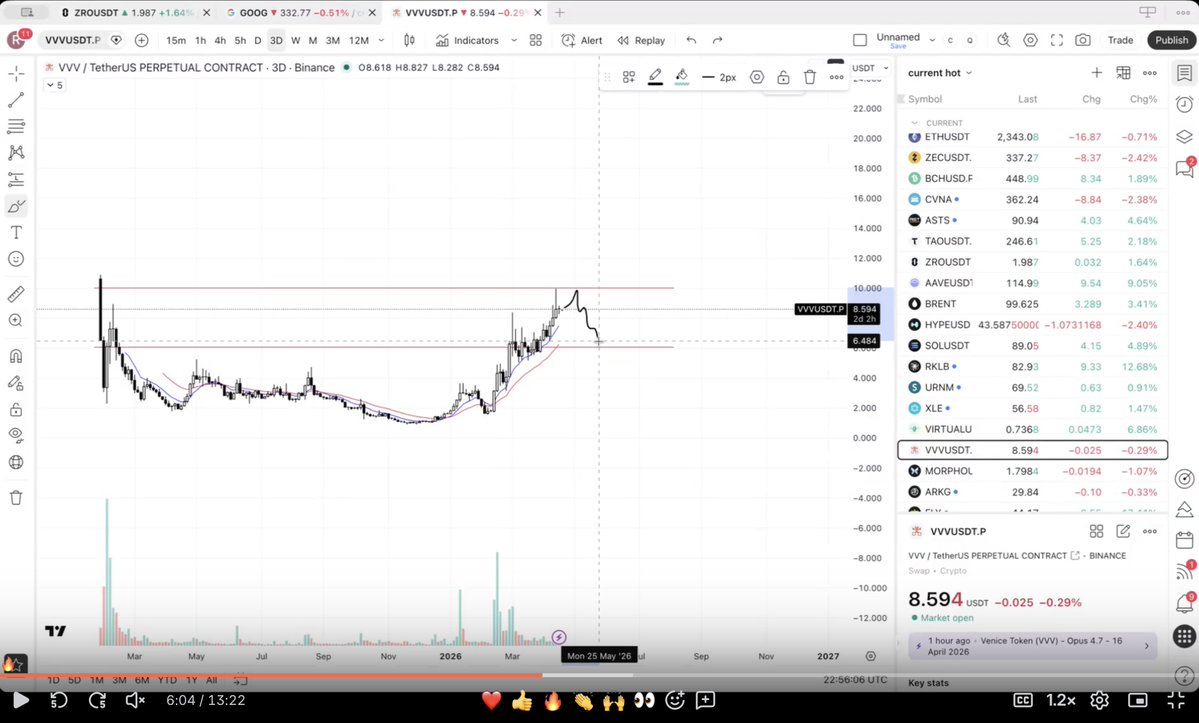Select the 15m timeframe
This screenshot has height=723, width=1199.
[x=176, y=41]
